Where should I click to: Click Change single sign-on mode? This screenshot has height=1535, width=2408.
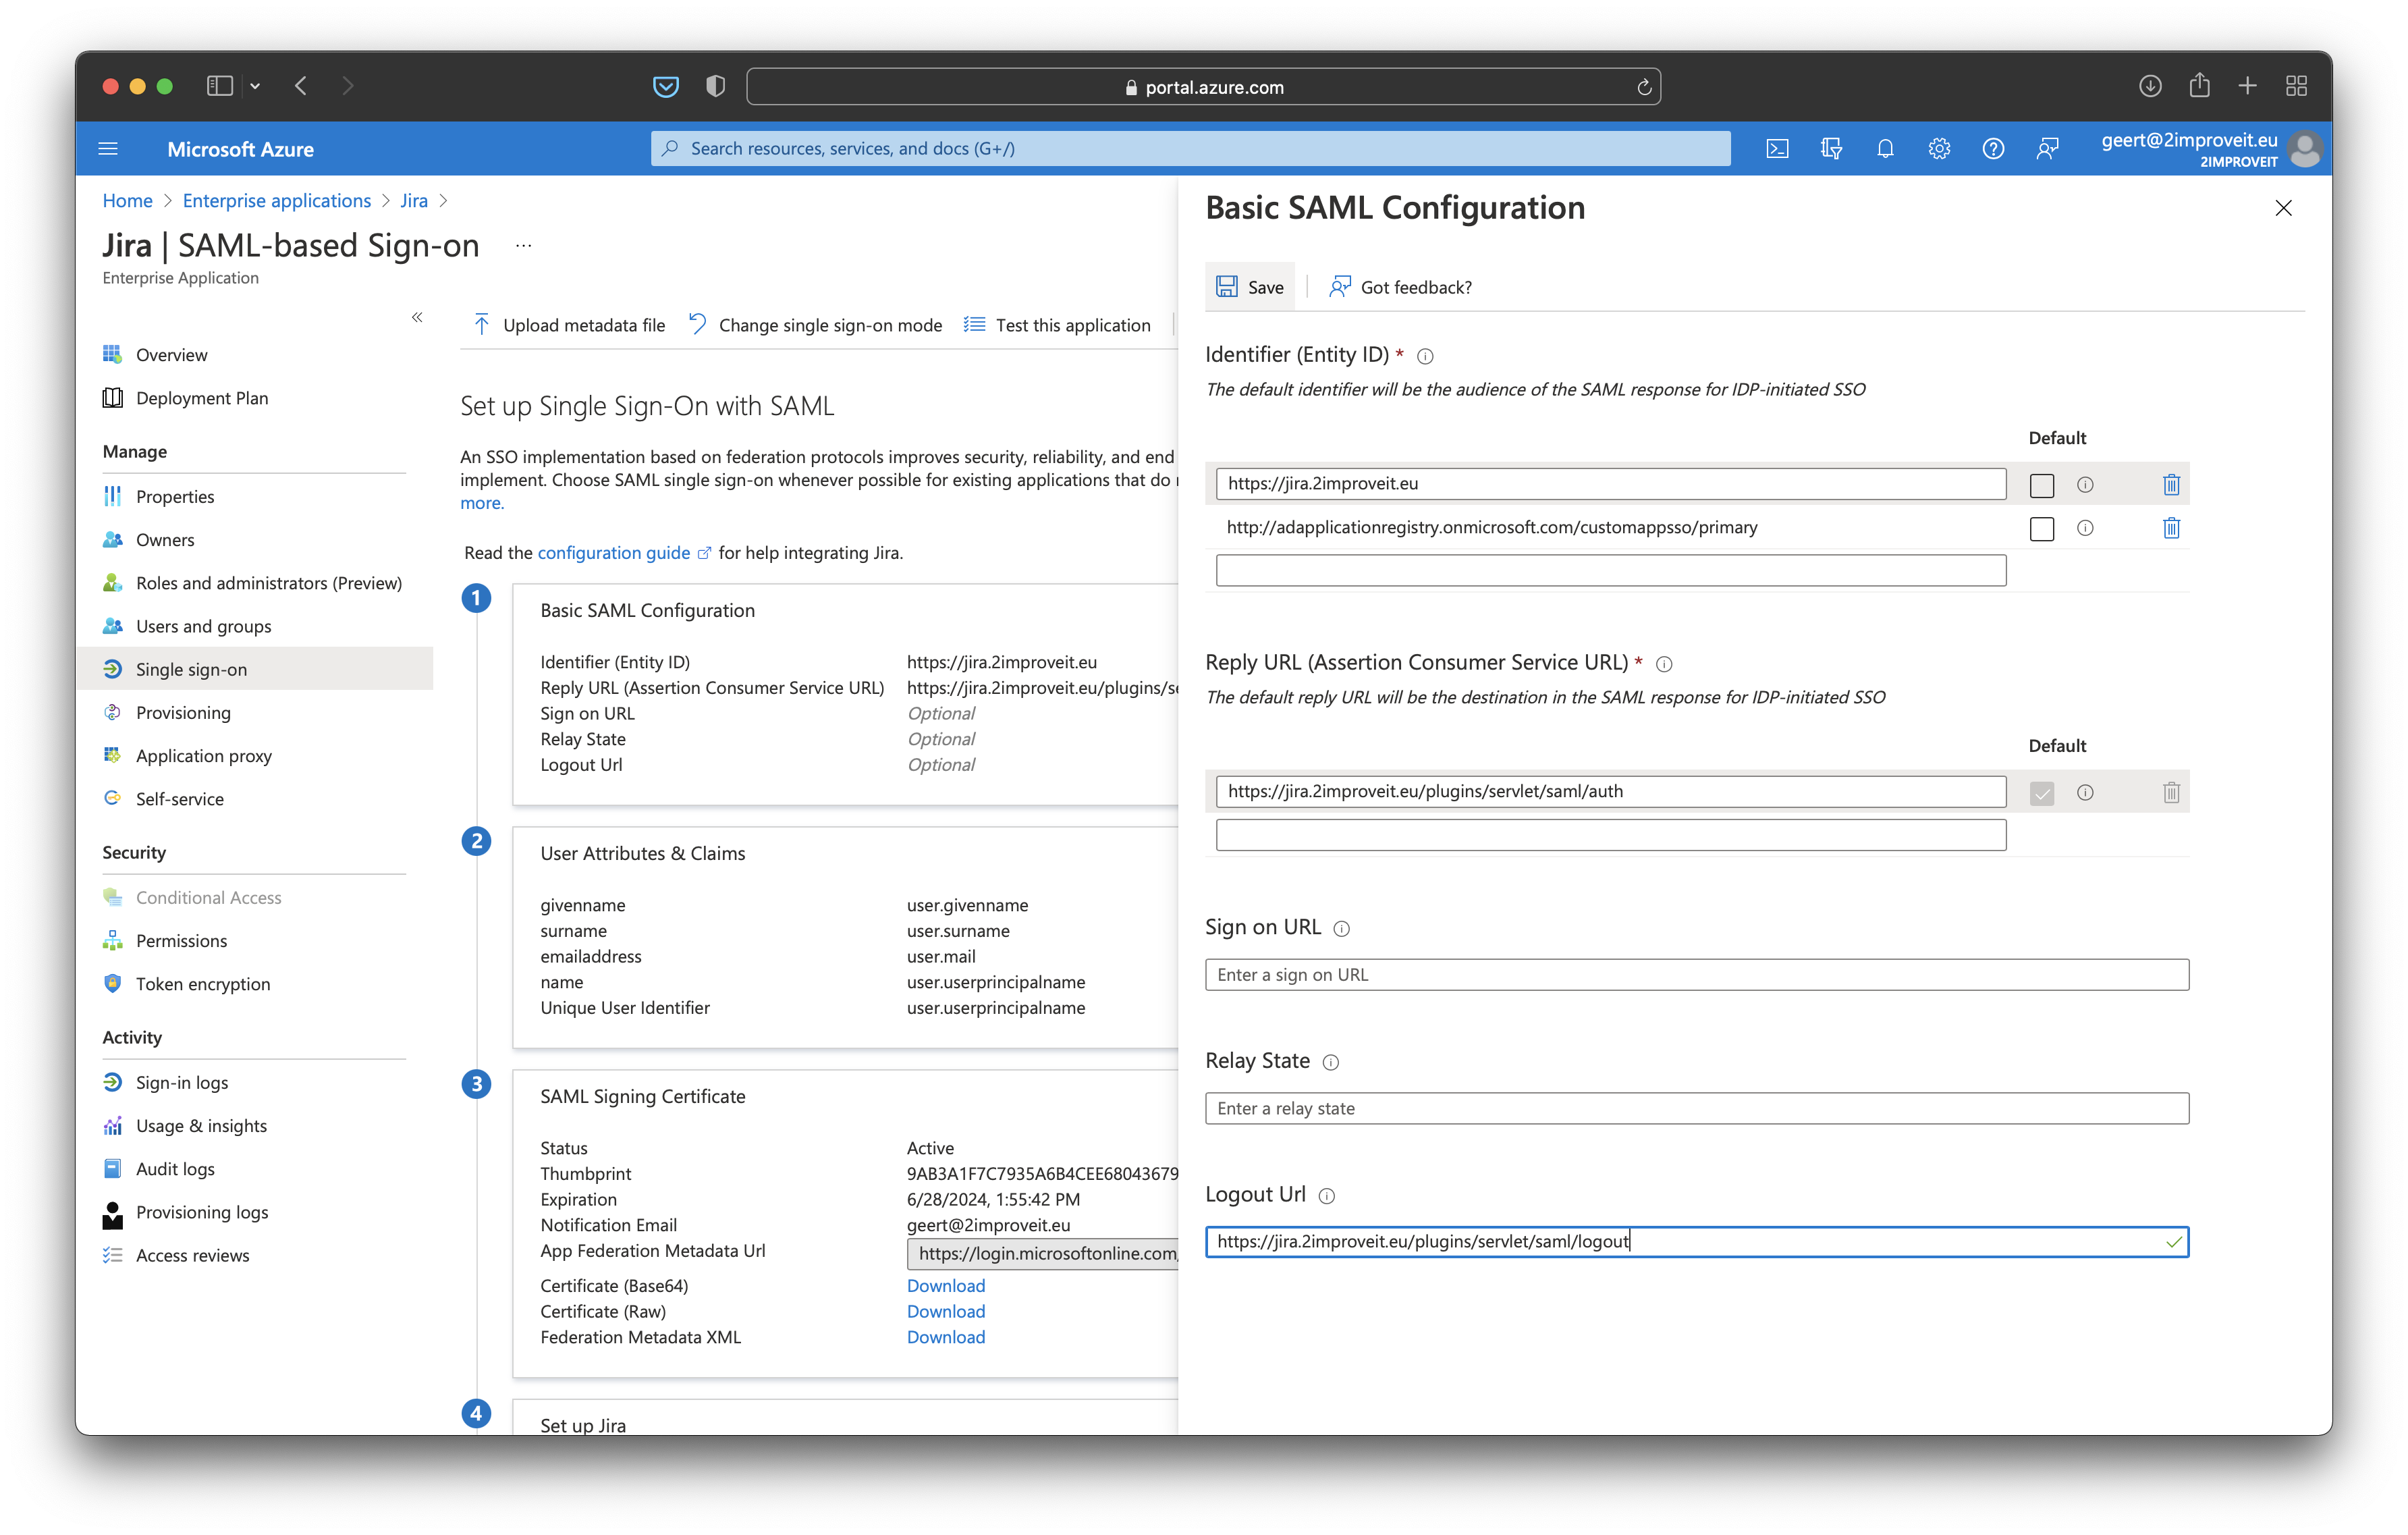(816, 325)
